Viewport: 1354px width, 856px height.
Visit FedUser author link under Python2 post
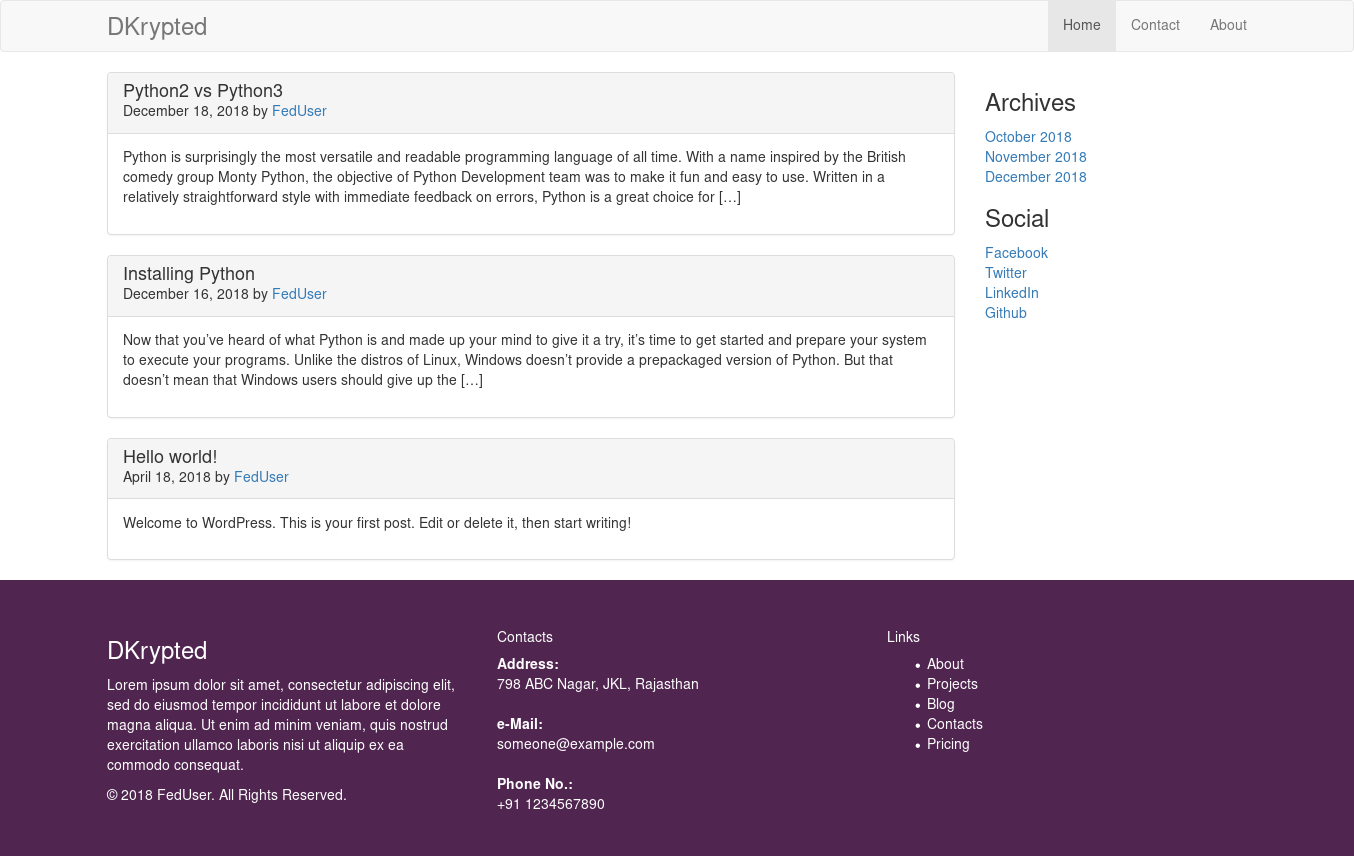(299, 111)
